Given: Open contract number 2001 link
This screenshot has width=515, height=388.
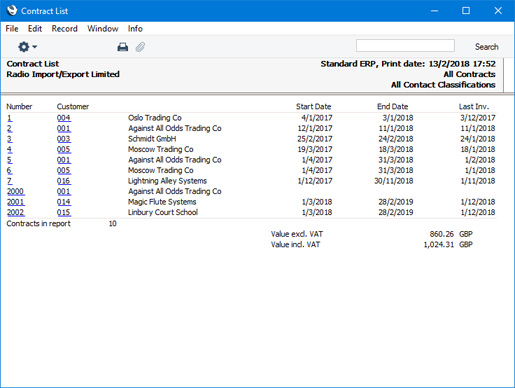Looking at the screenshot, I should [16, 202].
